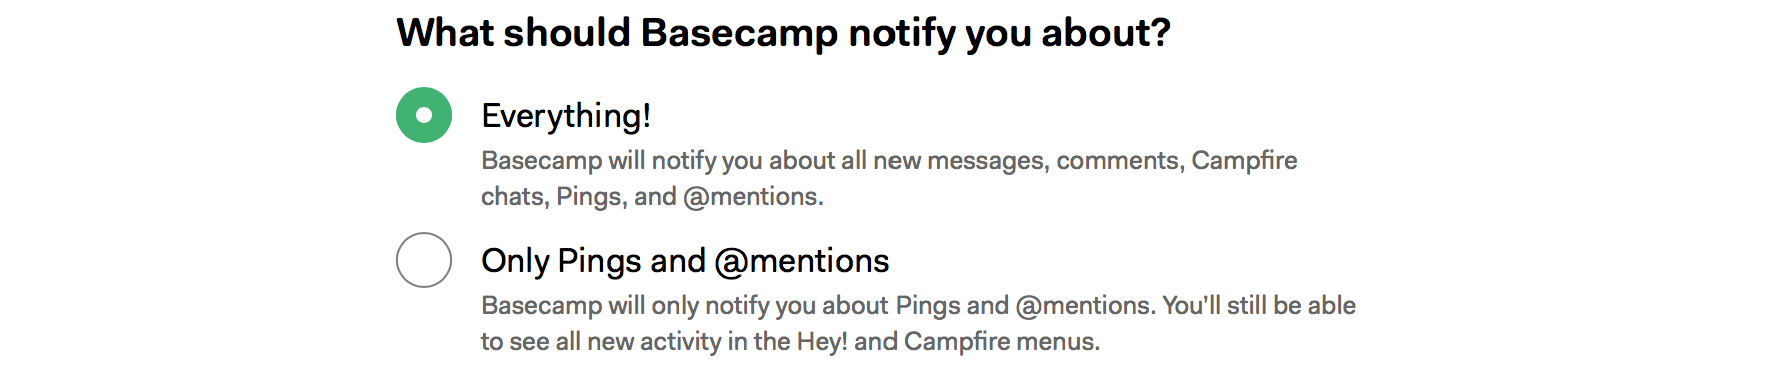1772x384 pixels.
Task: Click "You'll still be able" sentence text
Action: tap(1259, 306)
